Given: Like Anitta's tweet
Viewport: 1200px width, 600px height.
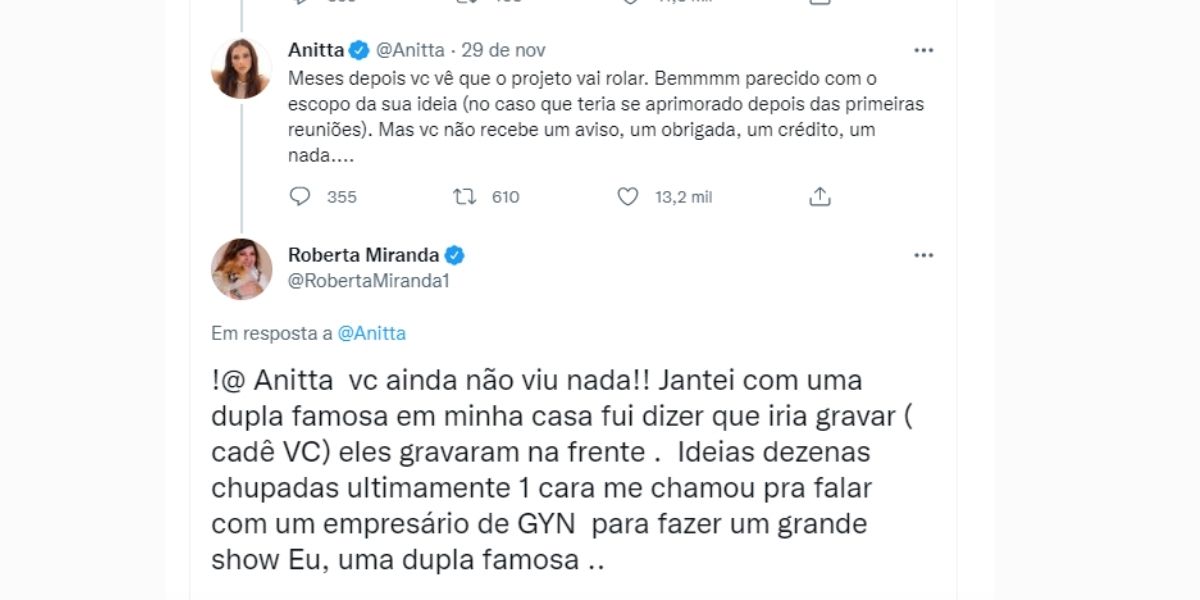Looking at the screenshot, I should click(x=628, y=197).
